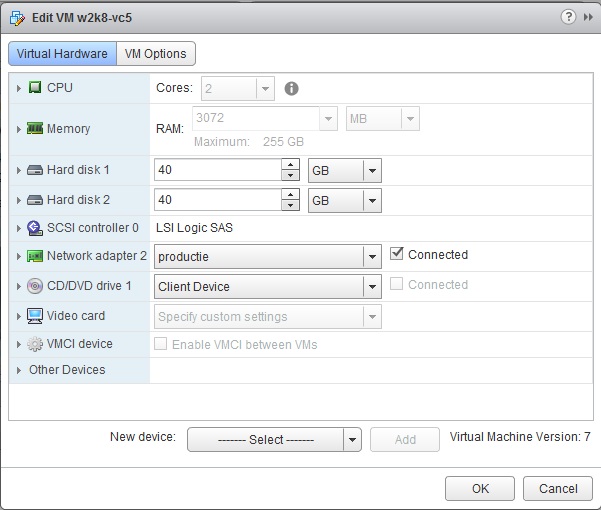
Task: Click the CPU chip icon
Action: (x=35, y=87)
